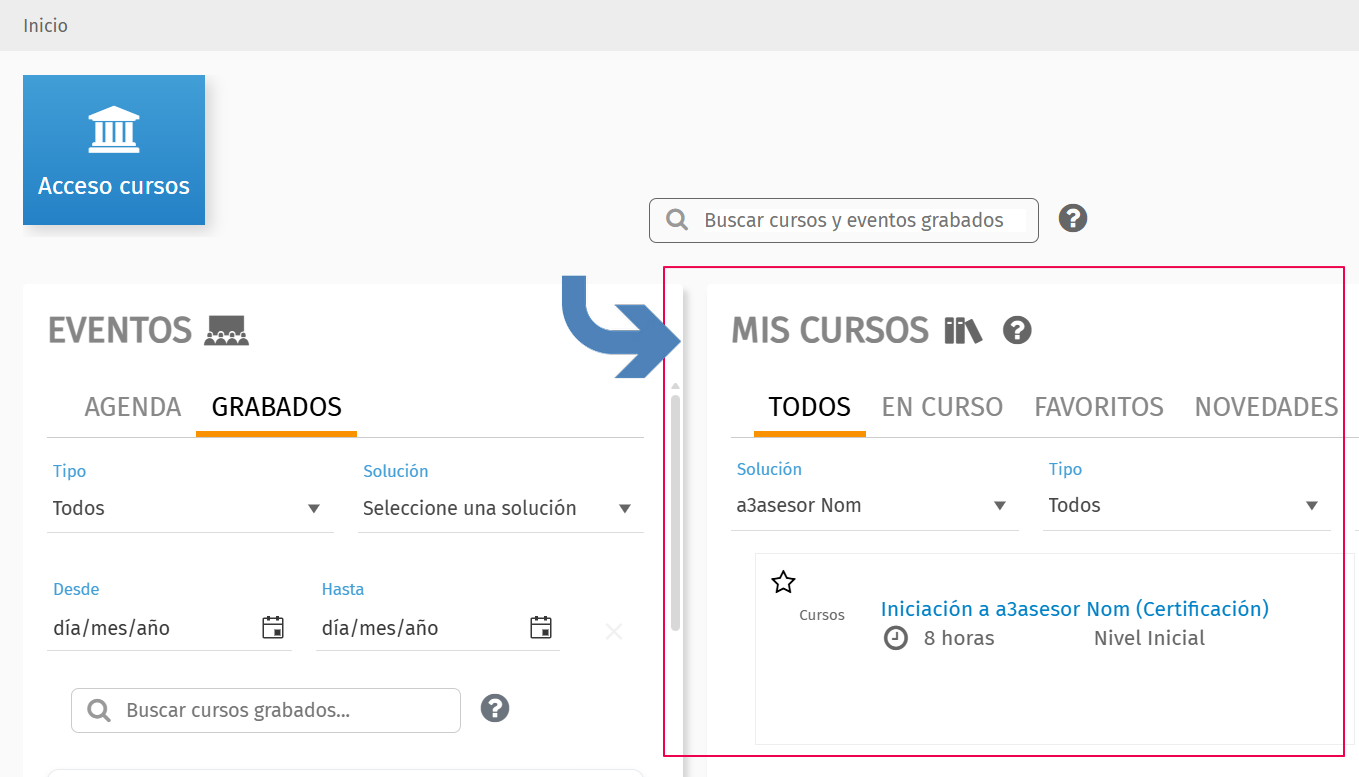1359x777 pixels.
Task: Open the calendar picker for the Hasta date
Action: [x=541, y=628]
